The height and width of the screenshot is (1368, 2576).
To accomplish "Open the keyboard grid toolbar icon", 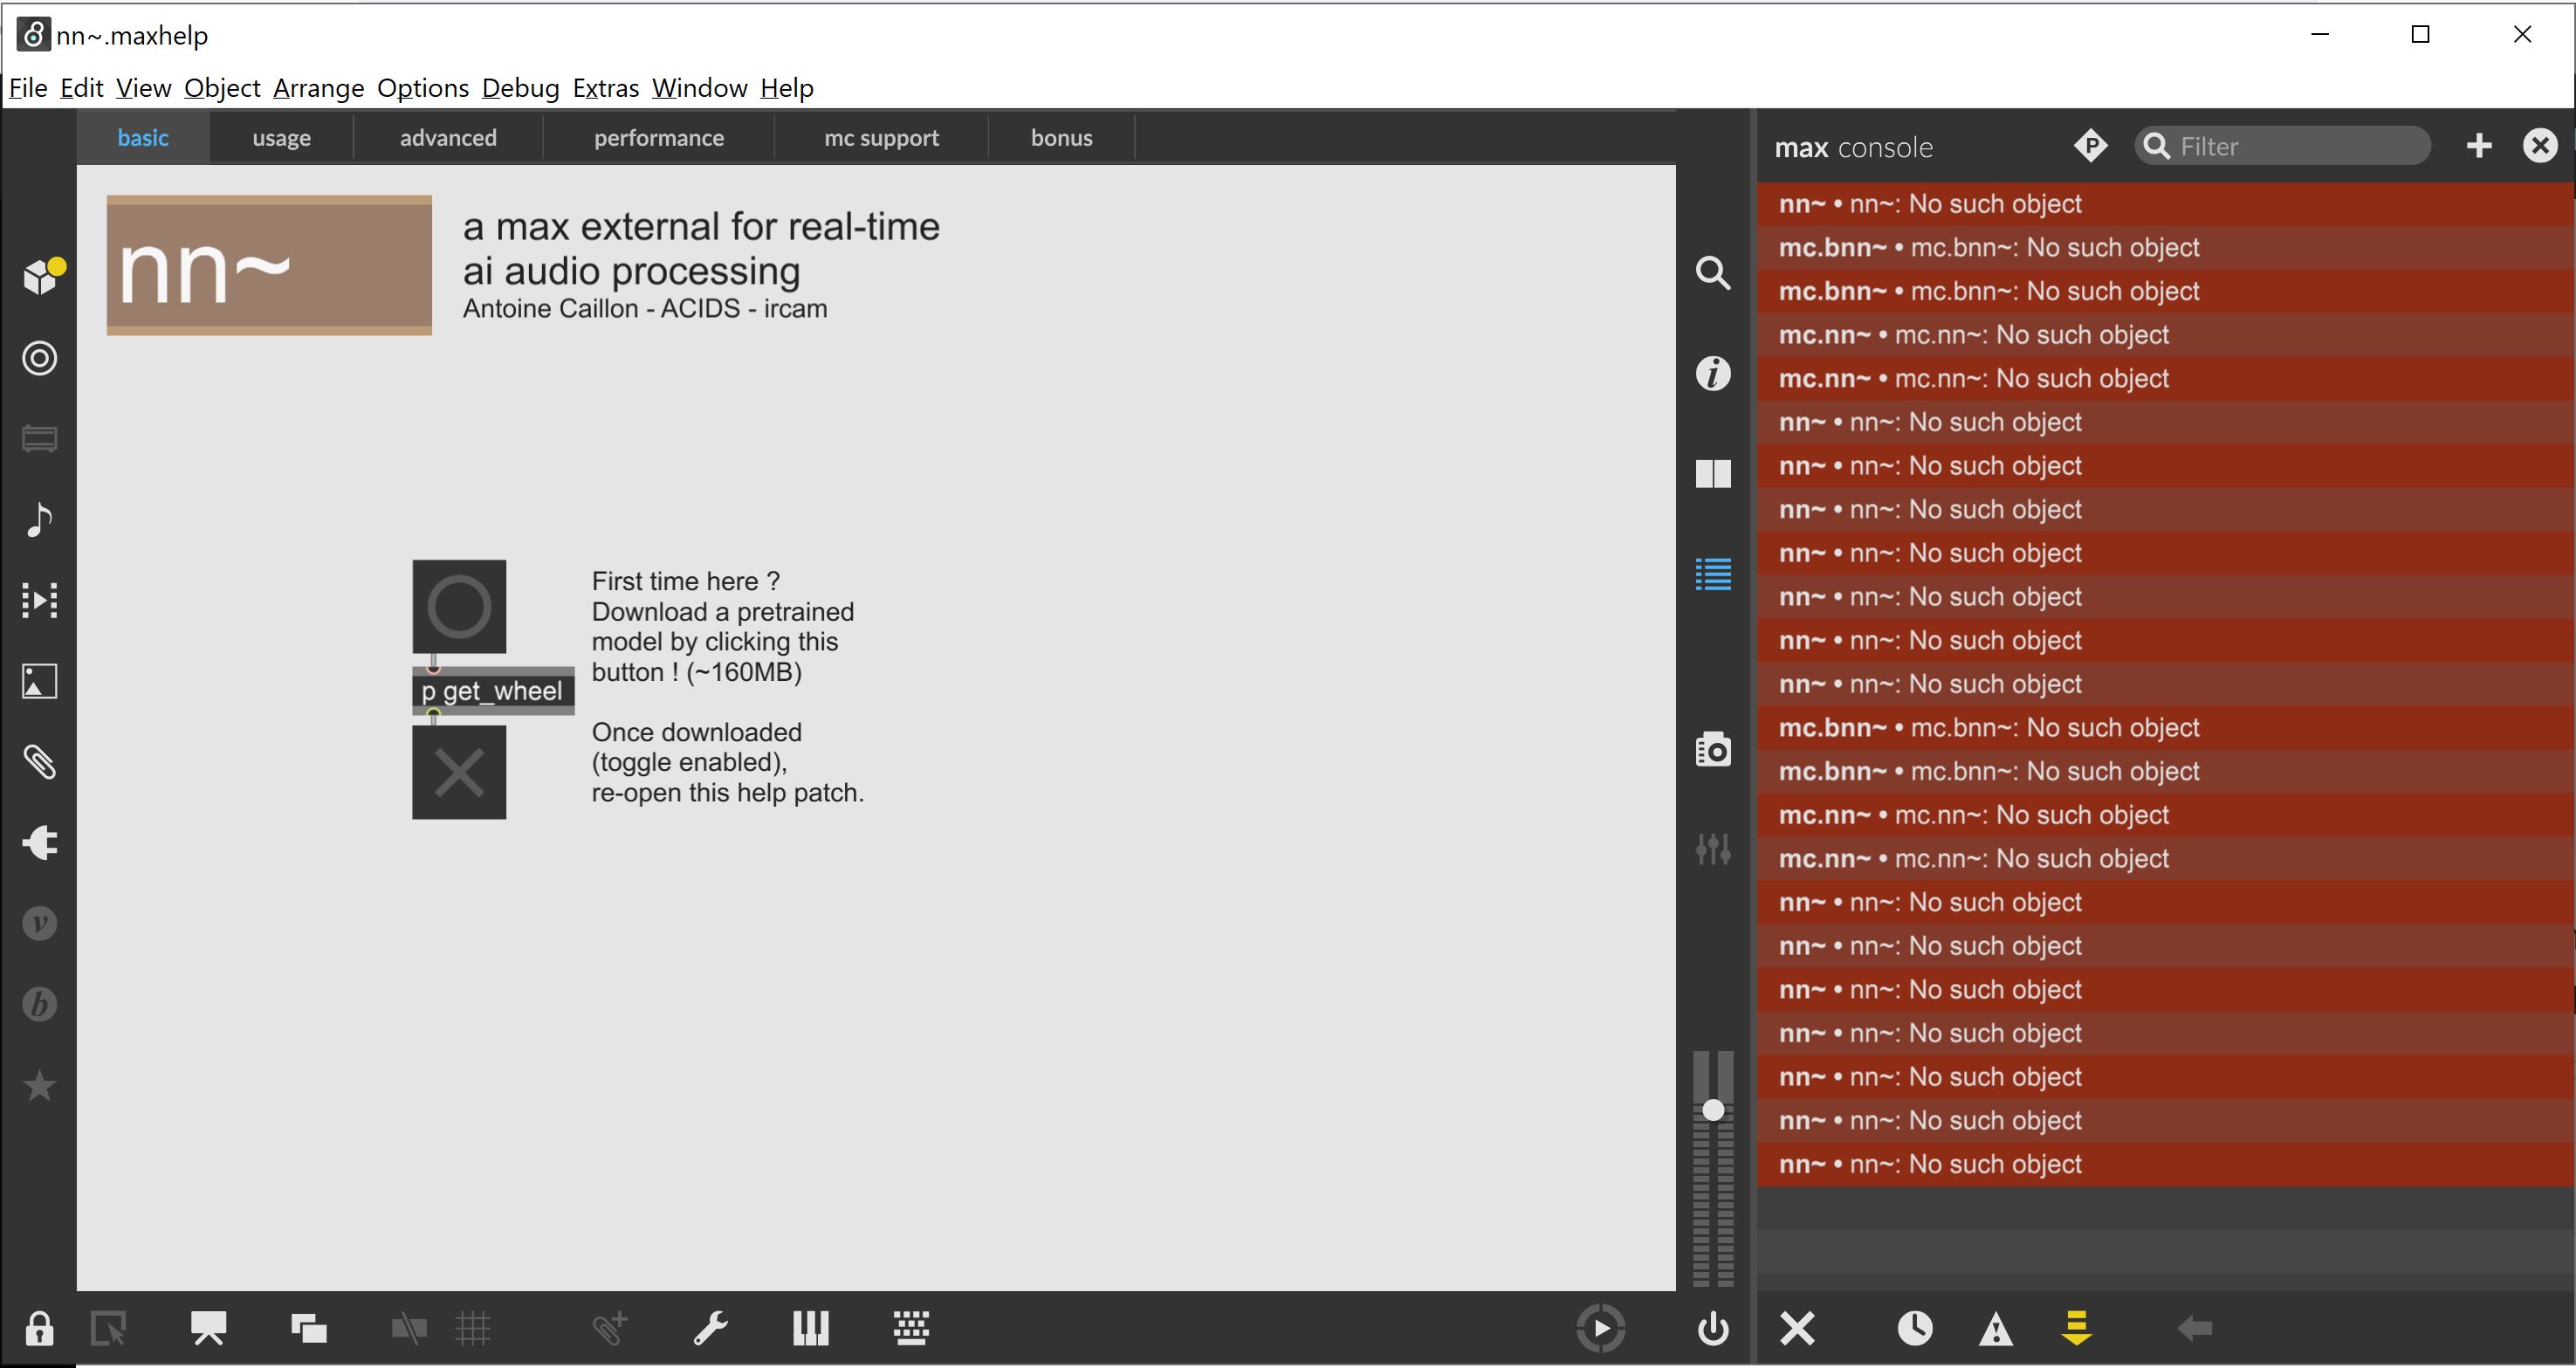I will pos(911,1328).
